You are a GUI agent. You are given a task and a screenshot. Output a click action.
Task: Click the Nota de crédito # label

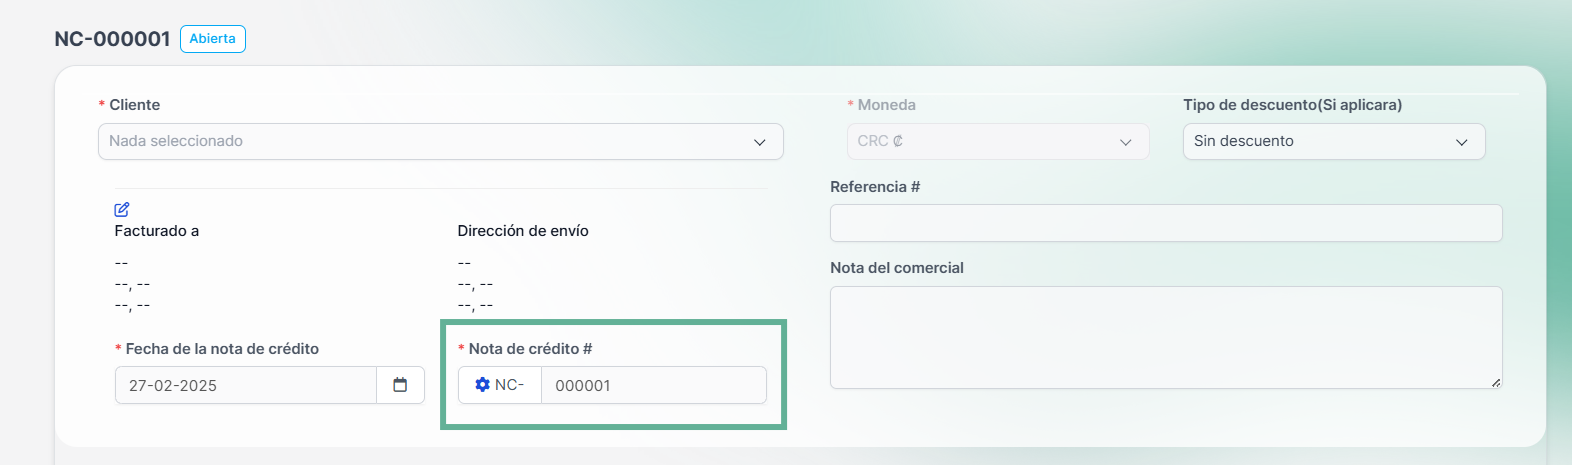(x=530, y=349)
